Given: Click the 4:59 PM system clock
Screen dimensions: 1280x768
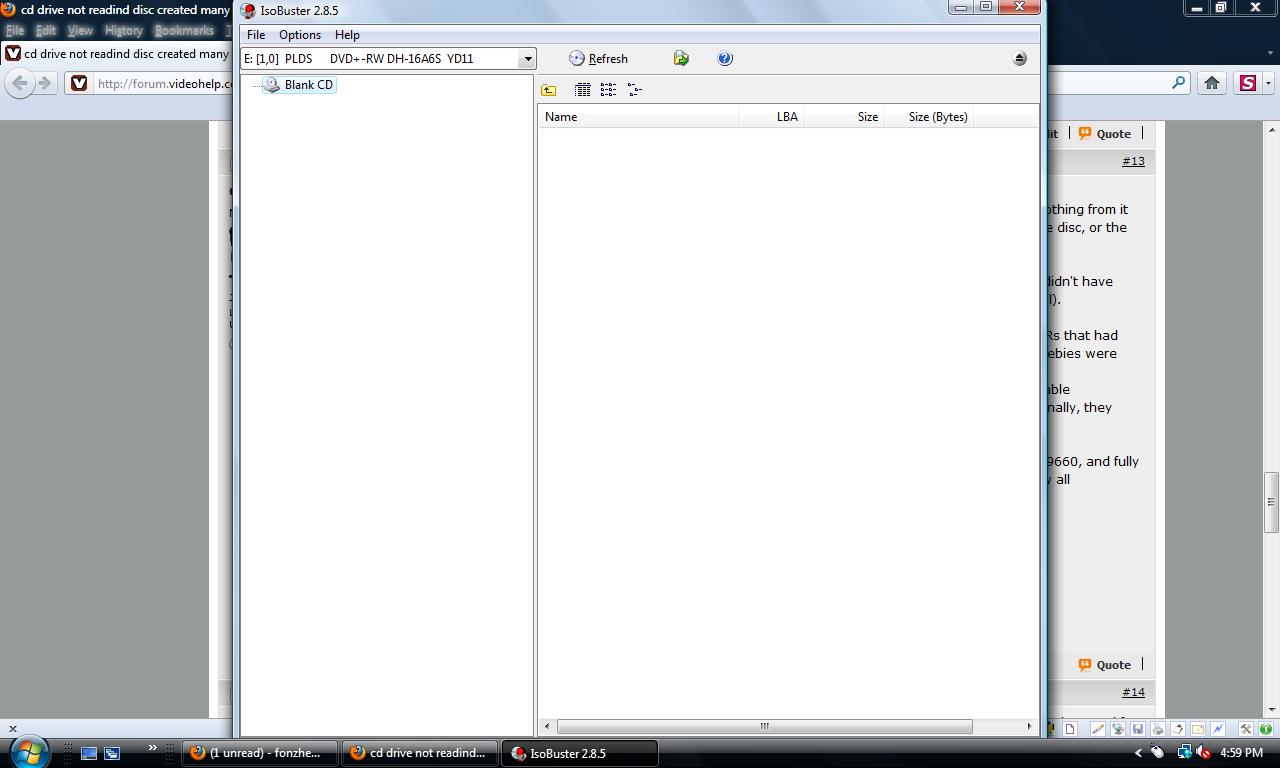Looking at the screenshot, I should [1242, 753].
